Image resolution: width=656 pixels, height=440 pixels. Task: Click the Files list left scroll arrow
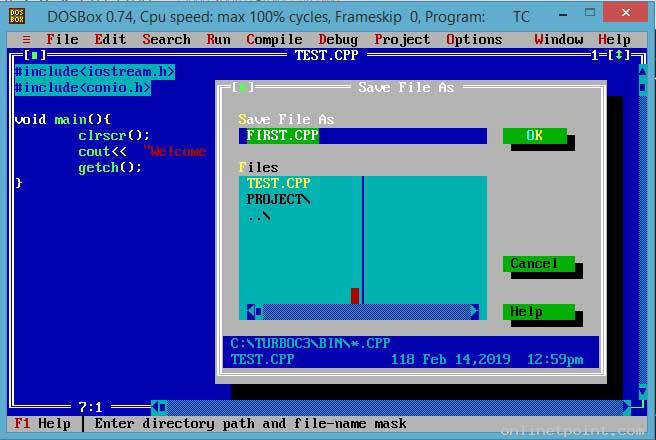(251, 312)
